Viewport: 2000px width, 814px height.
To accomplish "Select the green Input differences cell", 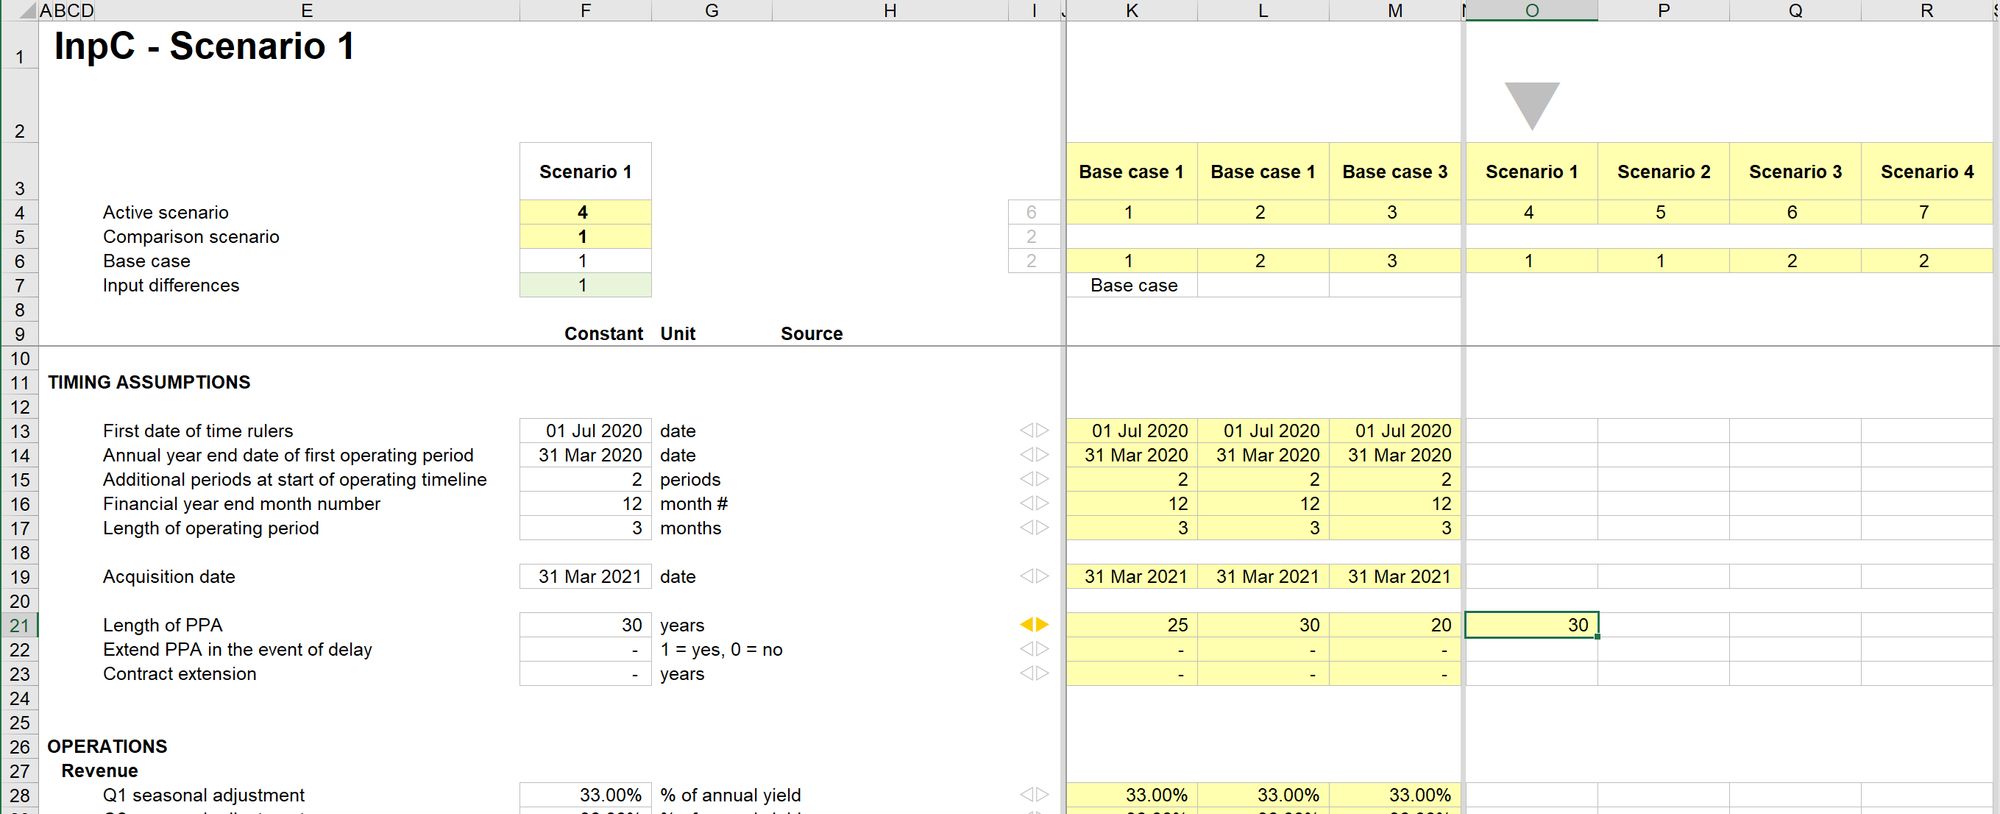I will point(585,285).
